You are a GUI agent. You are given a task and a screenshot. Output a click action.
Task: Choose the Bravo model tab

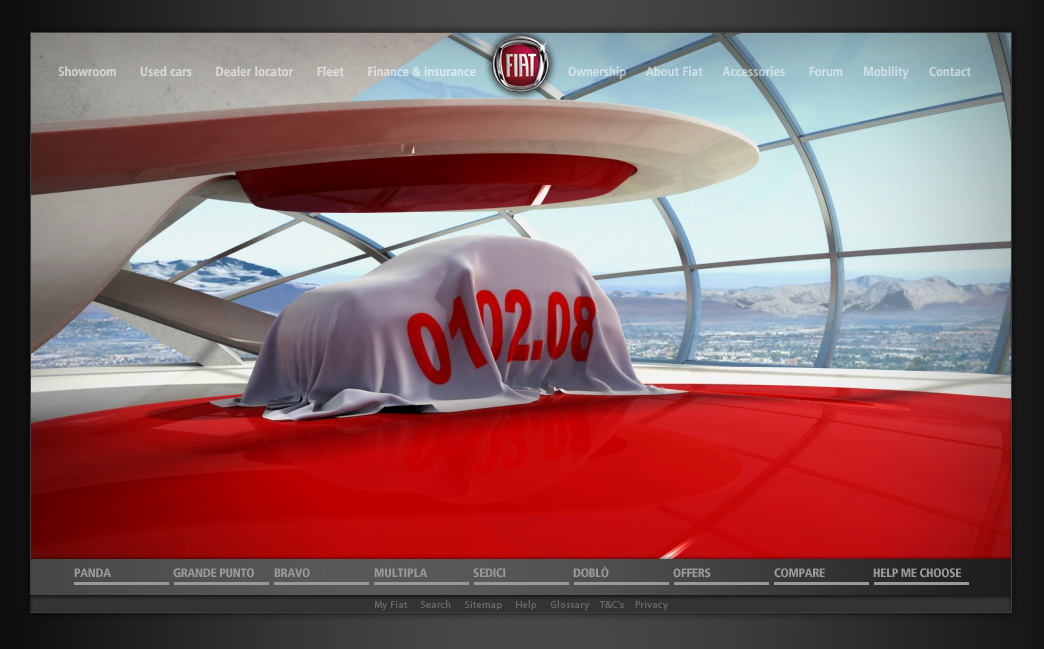coord(321,576)
